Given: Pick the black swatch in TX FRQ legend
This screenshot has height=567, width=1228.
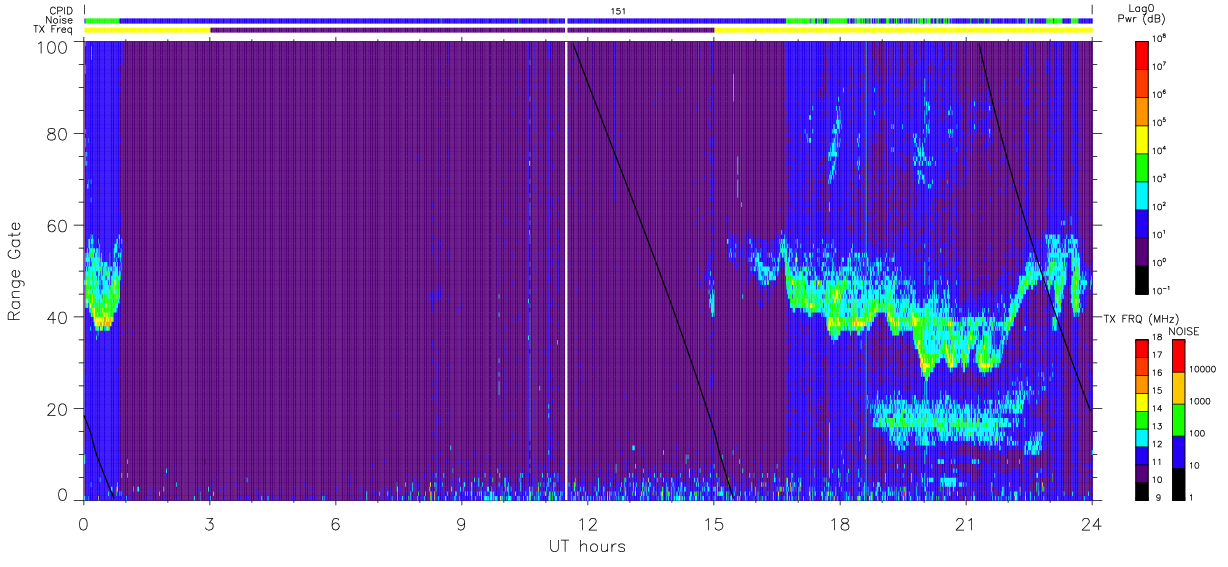Looking at the screenshot, I should tap(1141, 491).
